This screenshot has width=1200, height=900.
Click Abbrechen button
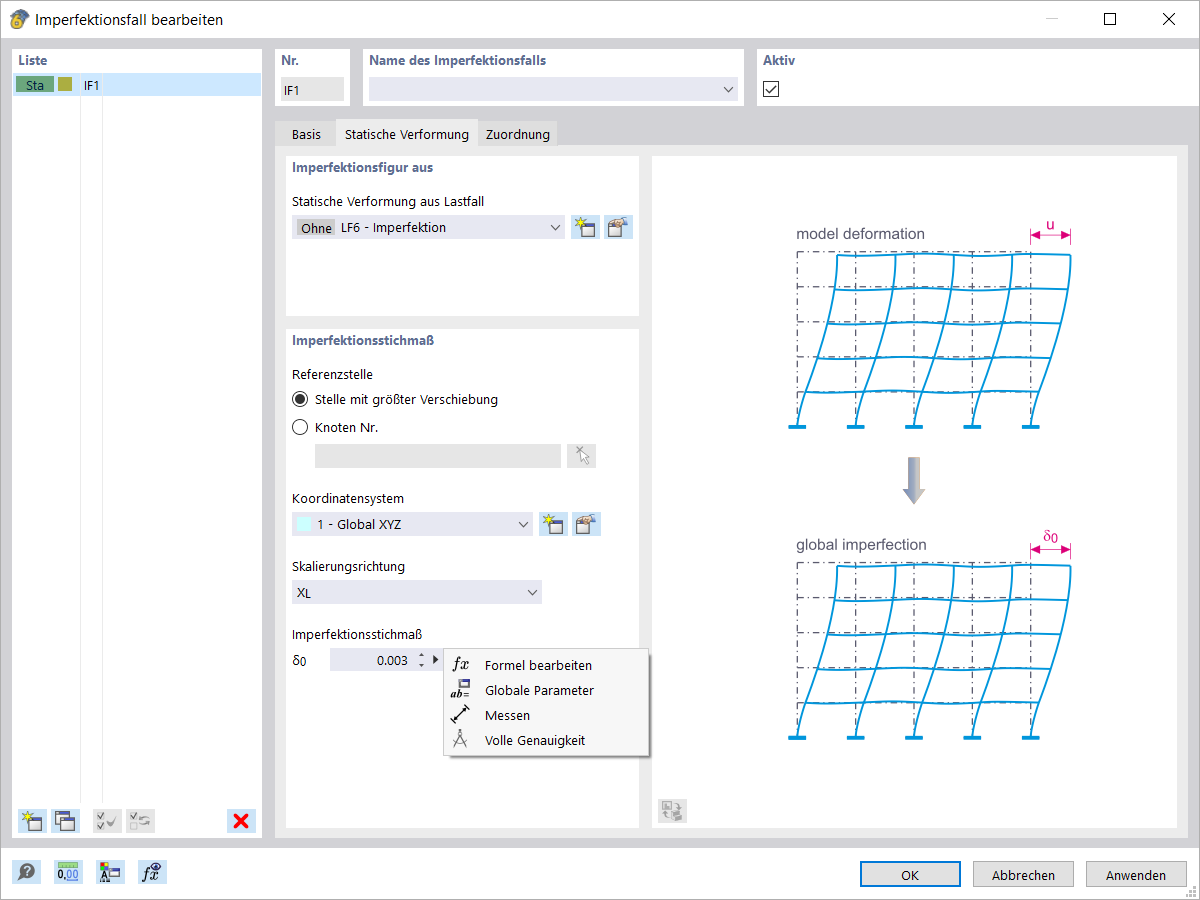pos(1023,874)
